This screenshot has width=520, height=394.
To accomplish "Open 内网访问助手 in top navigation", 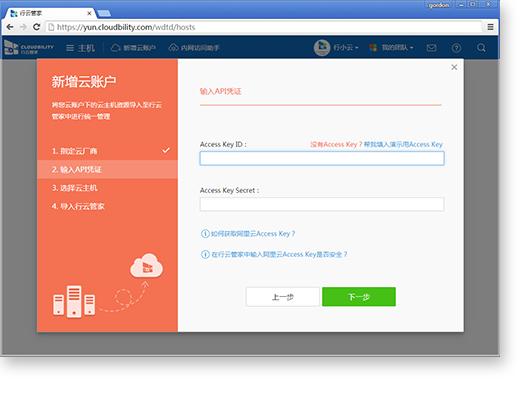I will pyautogui.click(x=194, y=48).
